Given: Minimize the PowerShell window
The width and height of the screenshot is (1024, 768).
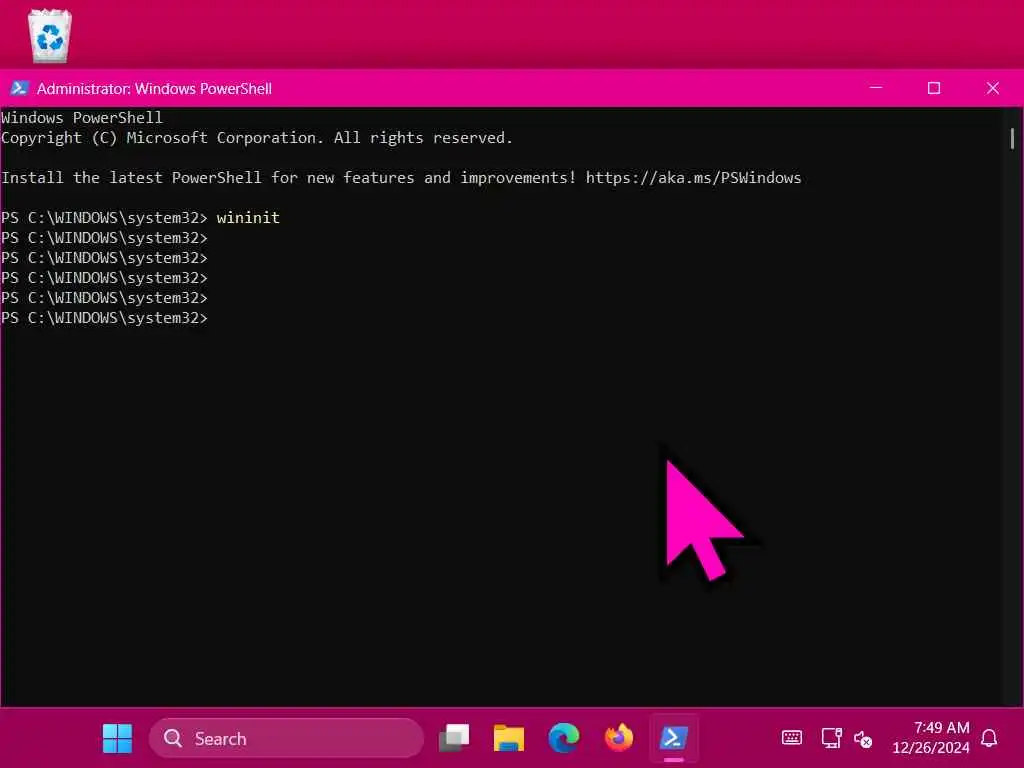Looking at the screenshot, I should [876, 88].
